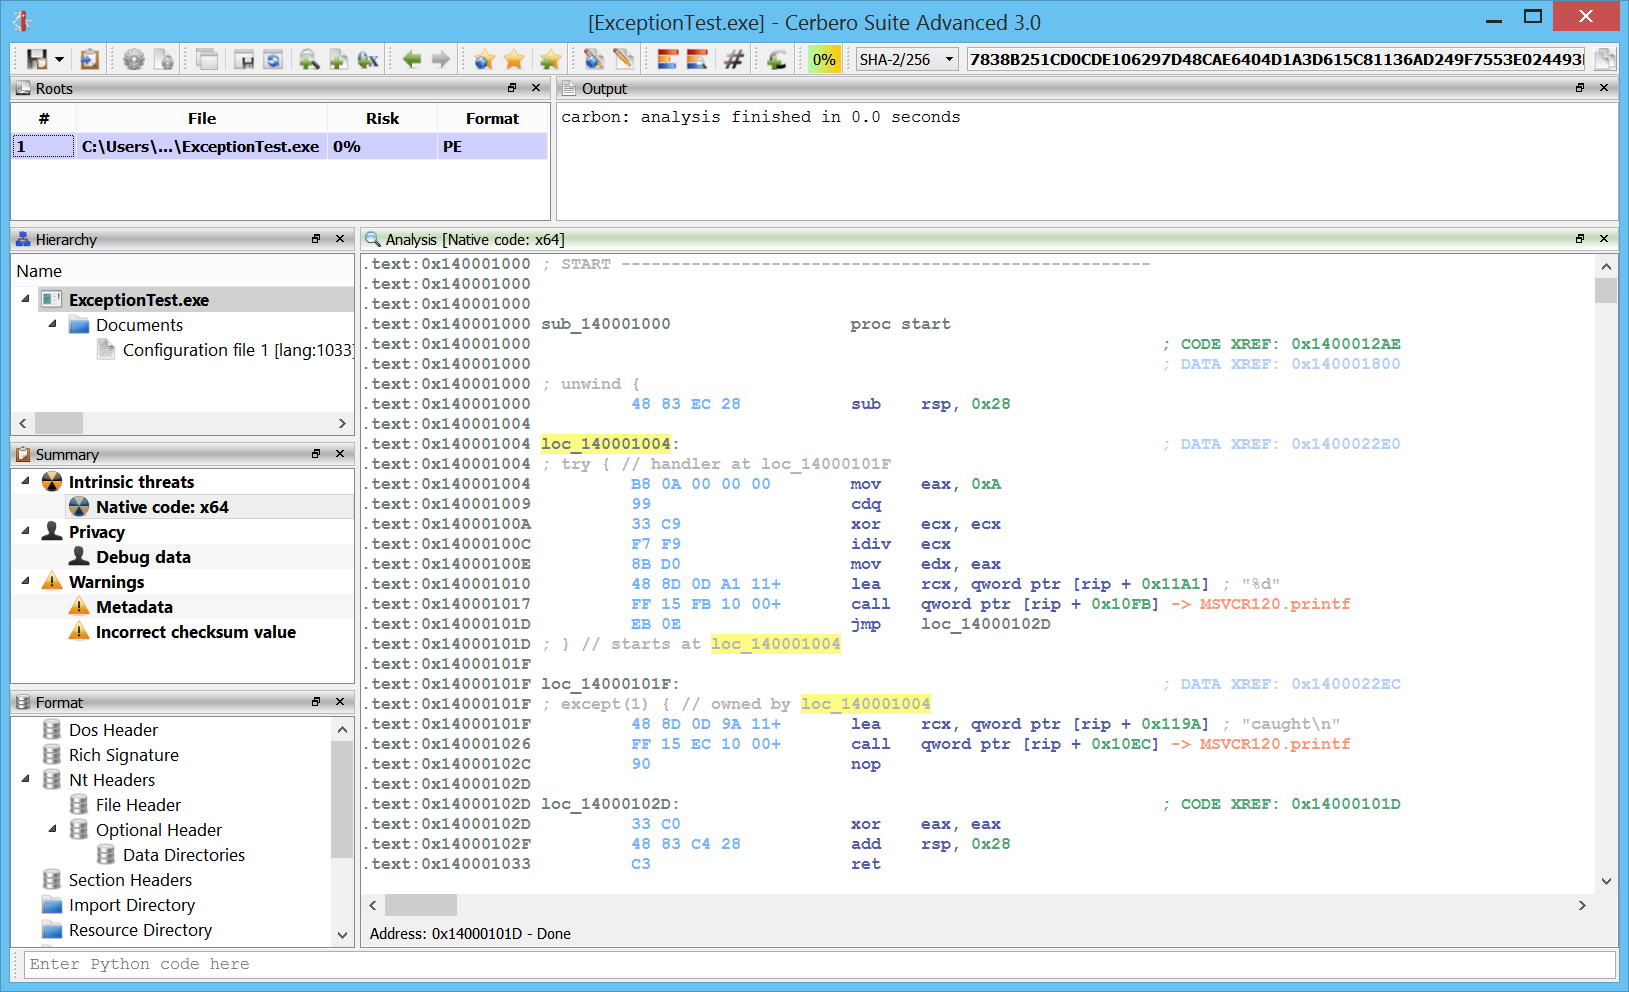Open the save button dropdown arrow

(x=60, y=60)
